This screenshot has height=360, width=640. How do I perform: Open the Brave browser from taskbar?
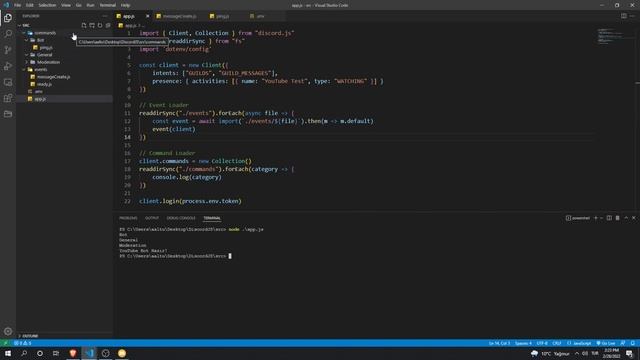point(73,353)
